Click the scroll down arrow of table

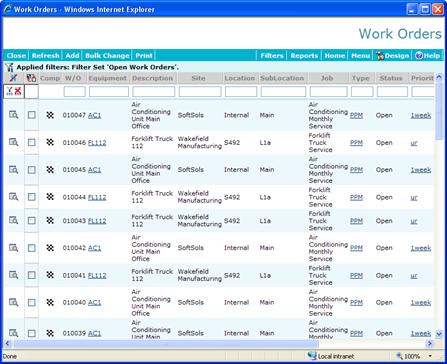point(439,334)
